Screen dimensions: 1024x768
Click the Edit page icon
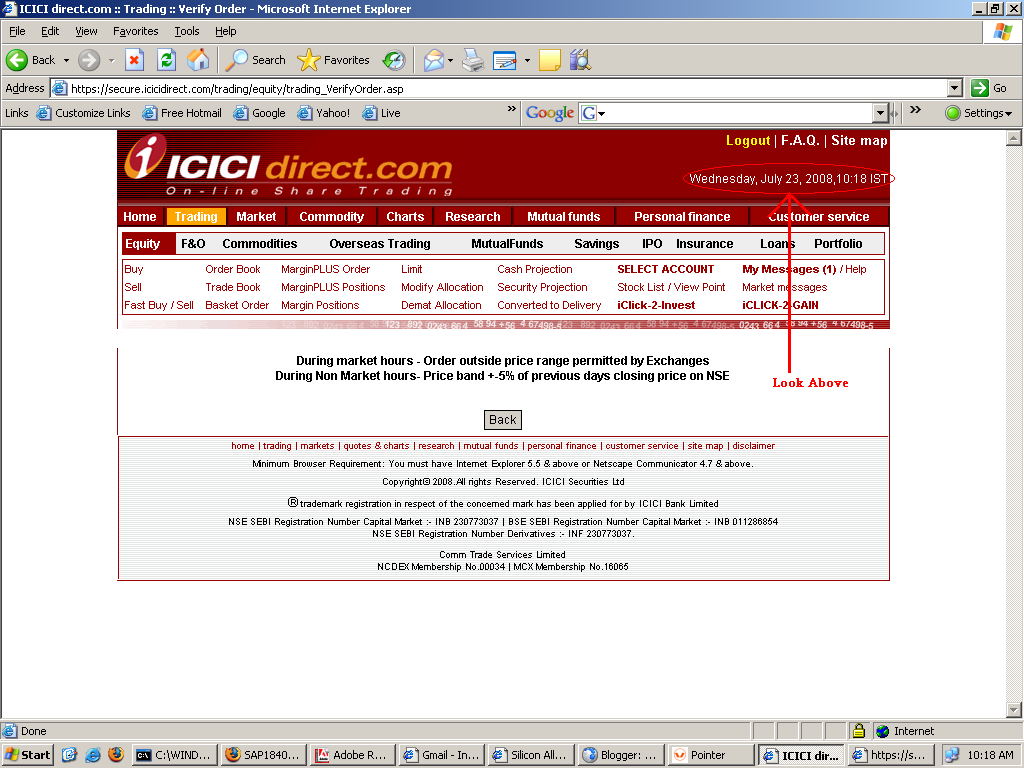505,60
